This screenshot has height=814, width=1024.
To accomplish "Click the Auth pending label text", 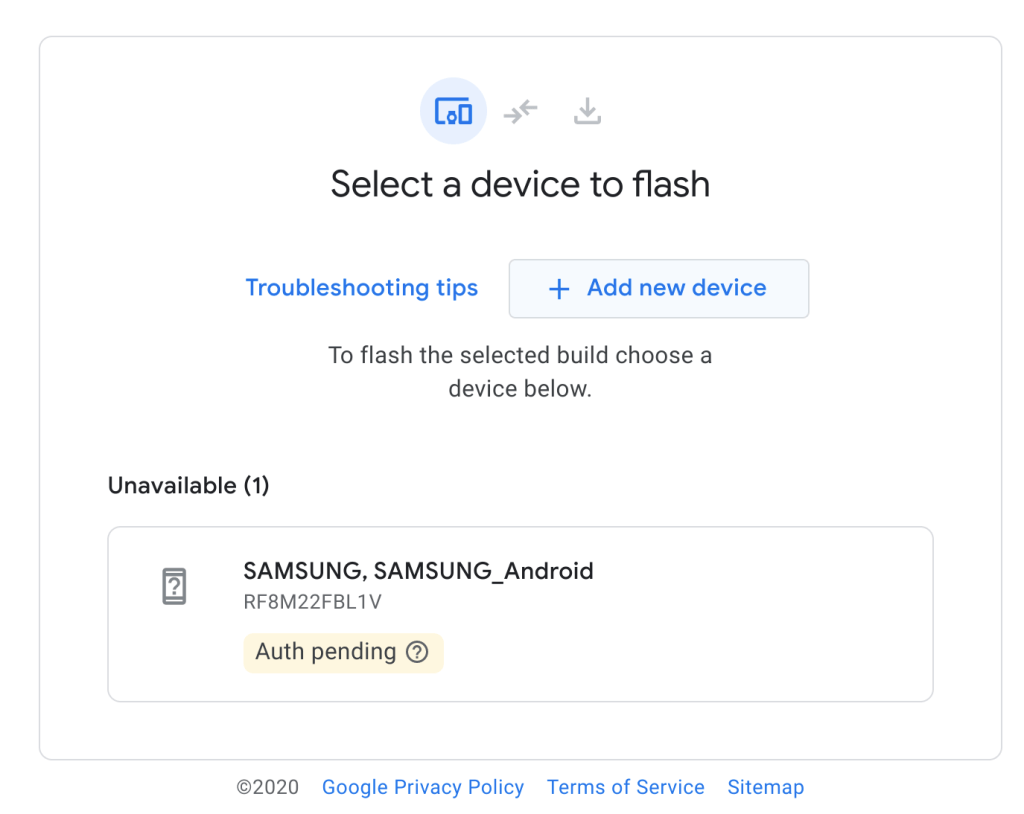I will click(326, 652).
